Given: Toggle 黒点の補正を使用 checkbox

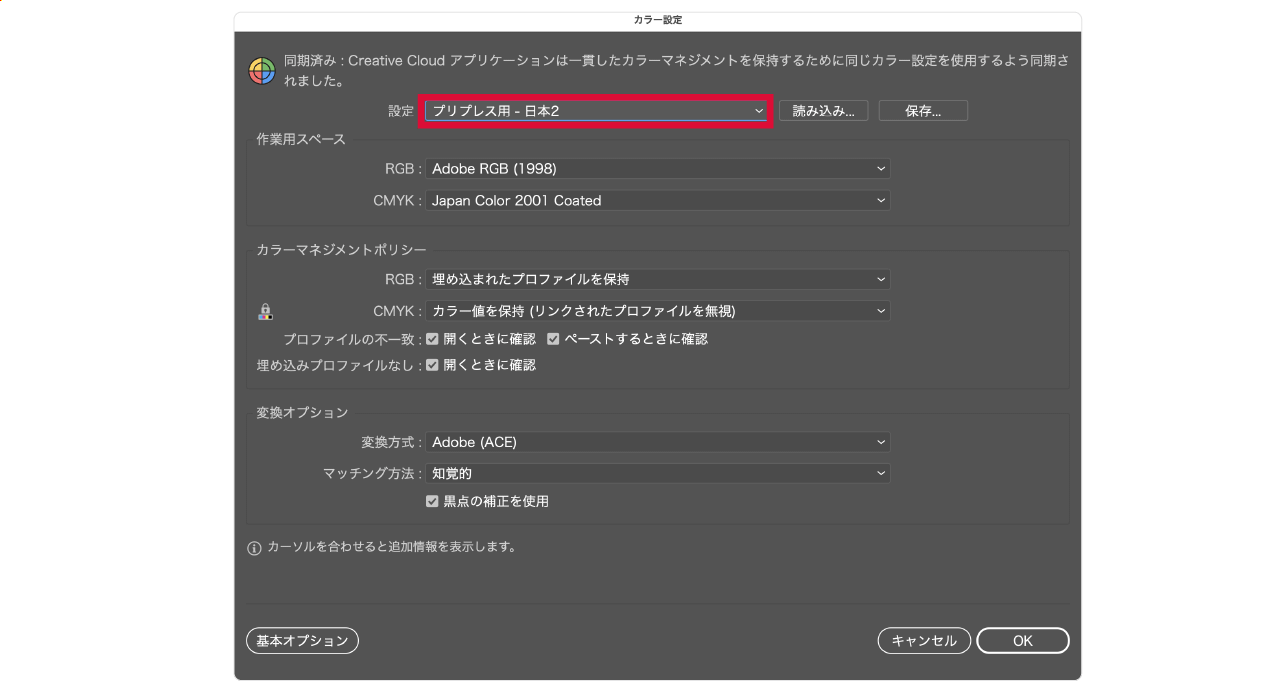Looking at the screenshot, I should 433,502.
